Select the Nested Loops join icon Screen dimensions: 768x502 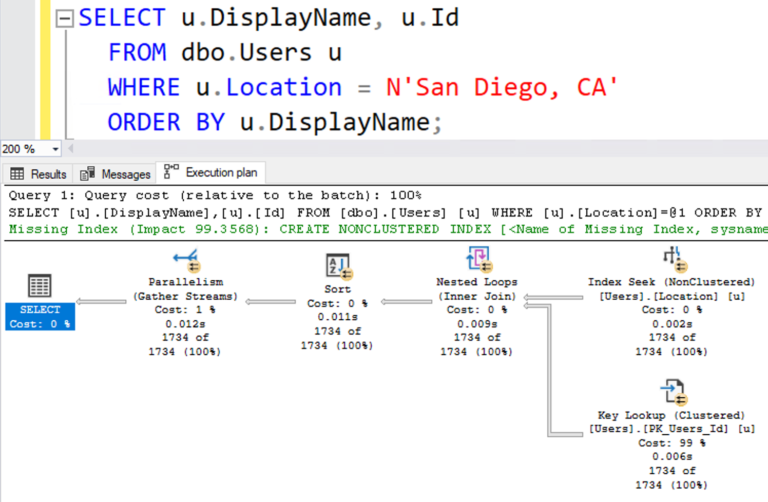click(x=477, y=263)
